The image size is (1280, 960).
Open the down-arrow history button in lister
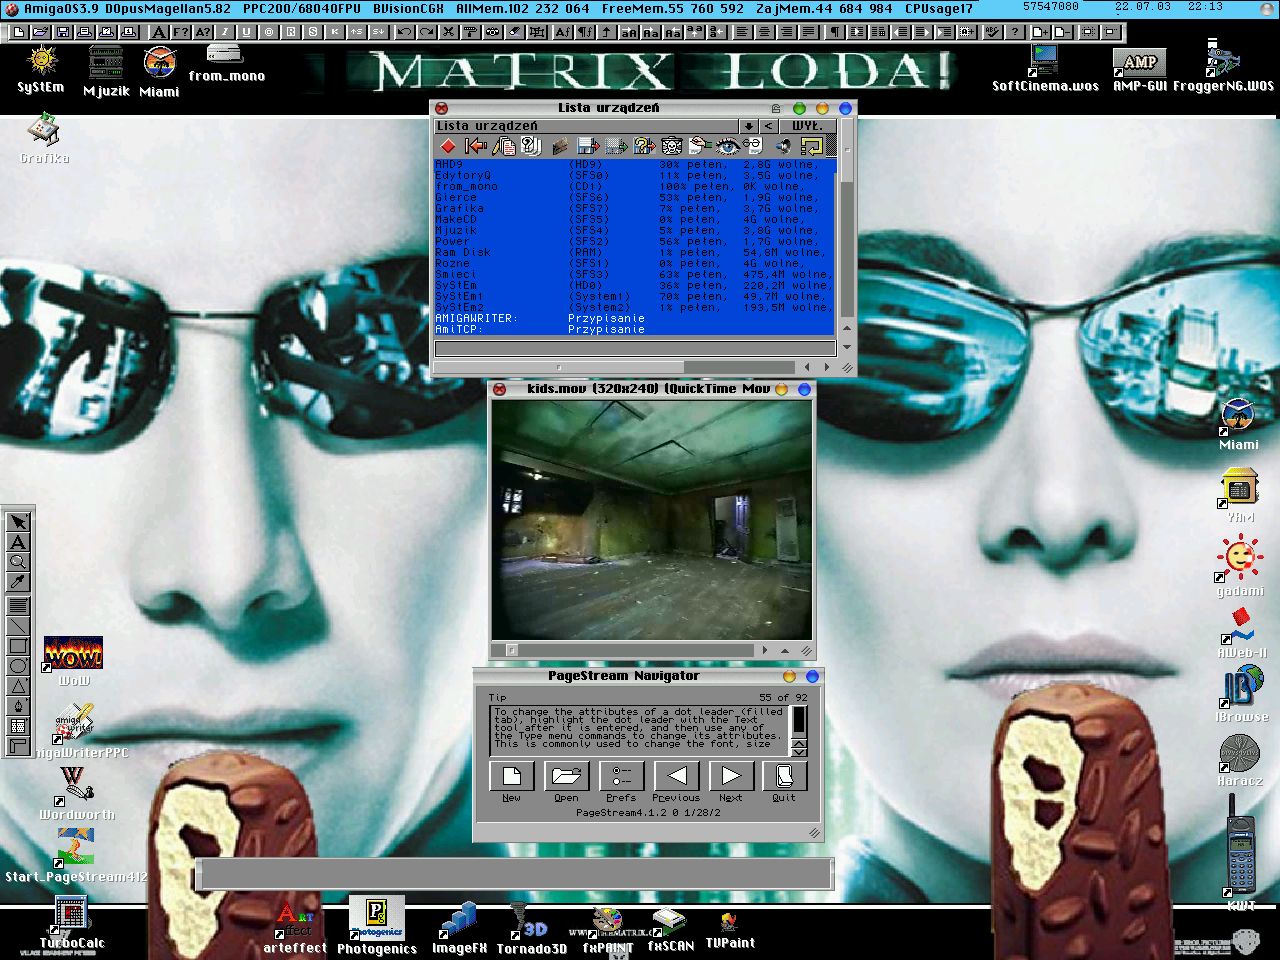tap(748, 125)
